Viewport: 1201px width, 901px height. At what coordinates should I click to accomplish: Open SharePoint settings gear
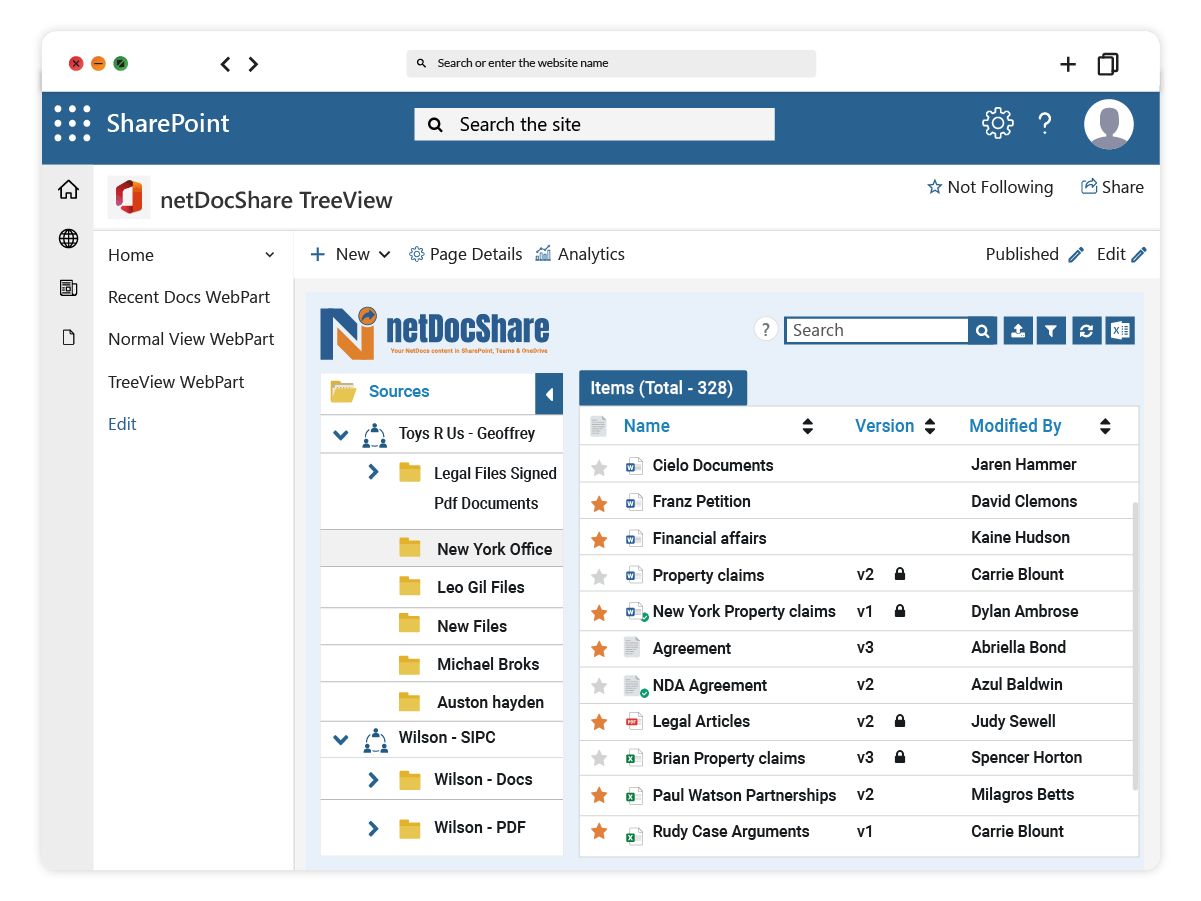[x=997, y=123]
